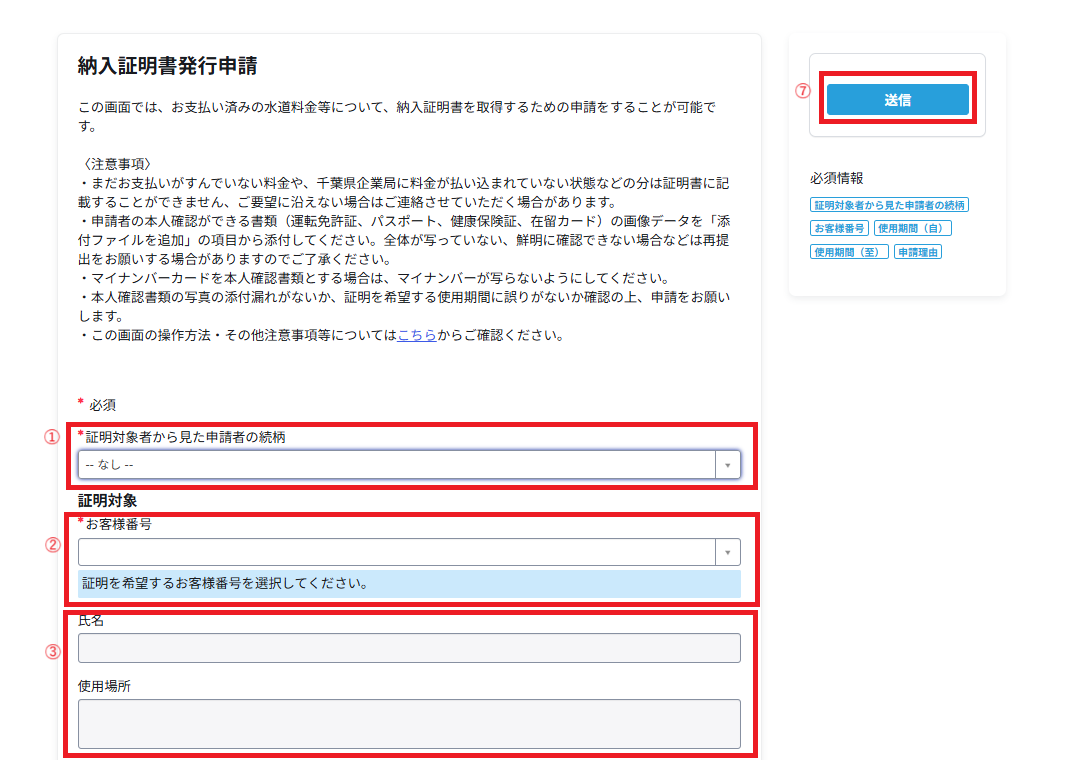1065x760 pixels.
Task: Click the circled ⑦ marker beside 送信
Action: pyautogui.click(x=802, y=90)
